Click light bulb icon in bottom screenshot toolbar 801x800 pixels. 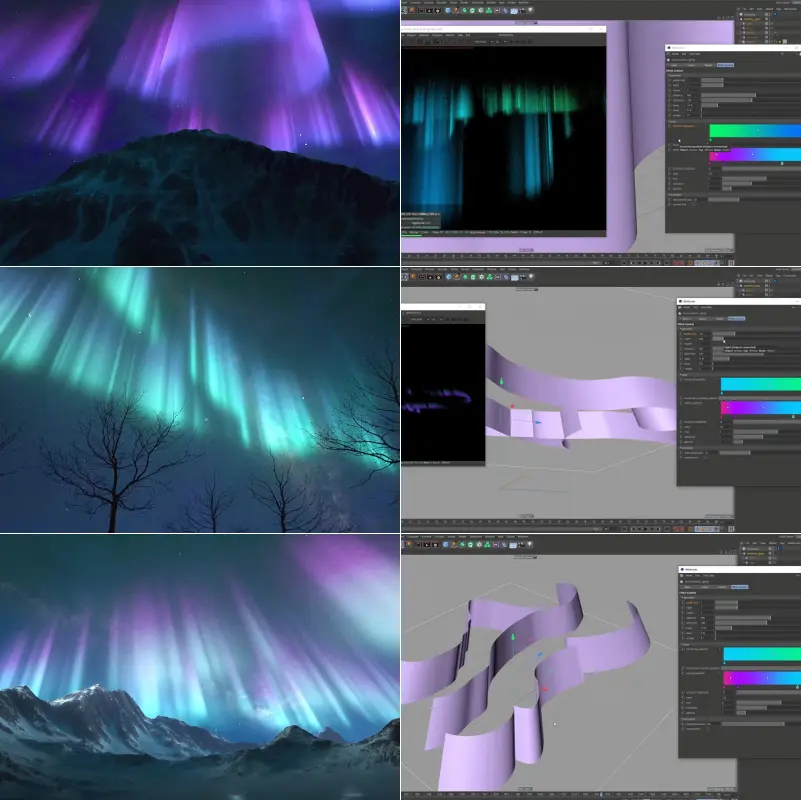click(x=529, y=544)
